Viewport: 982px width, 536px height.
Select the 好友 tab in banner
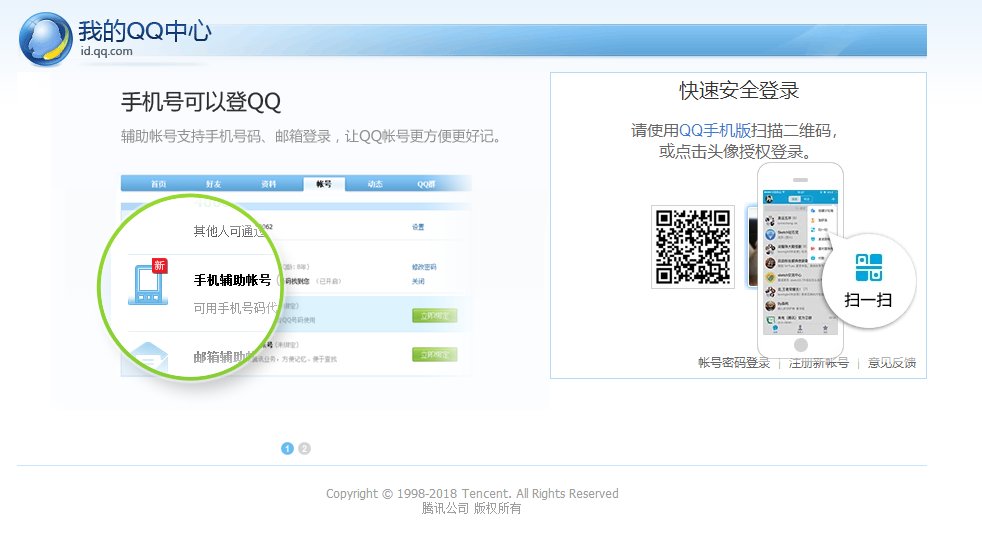tap(213, 184)
